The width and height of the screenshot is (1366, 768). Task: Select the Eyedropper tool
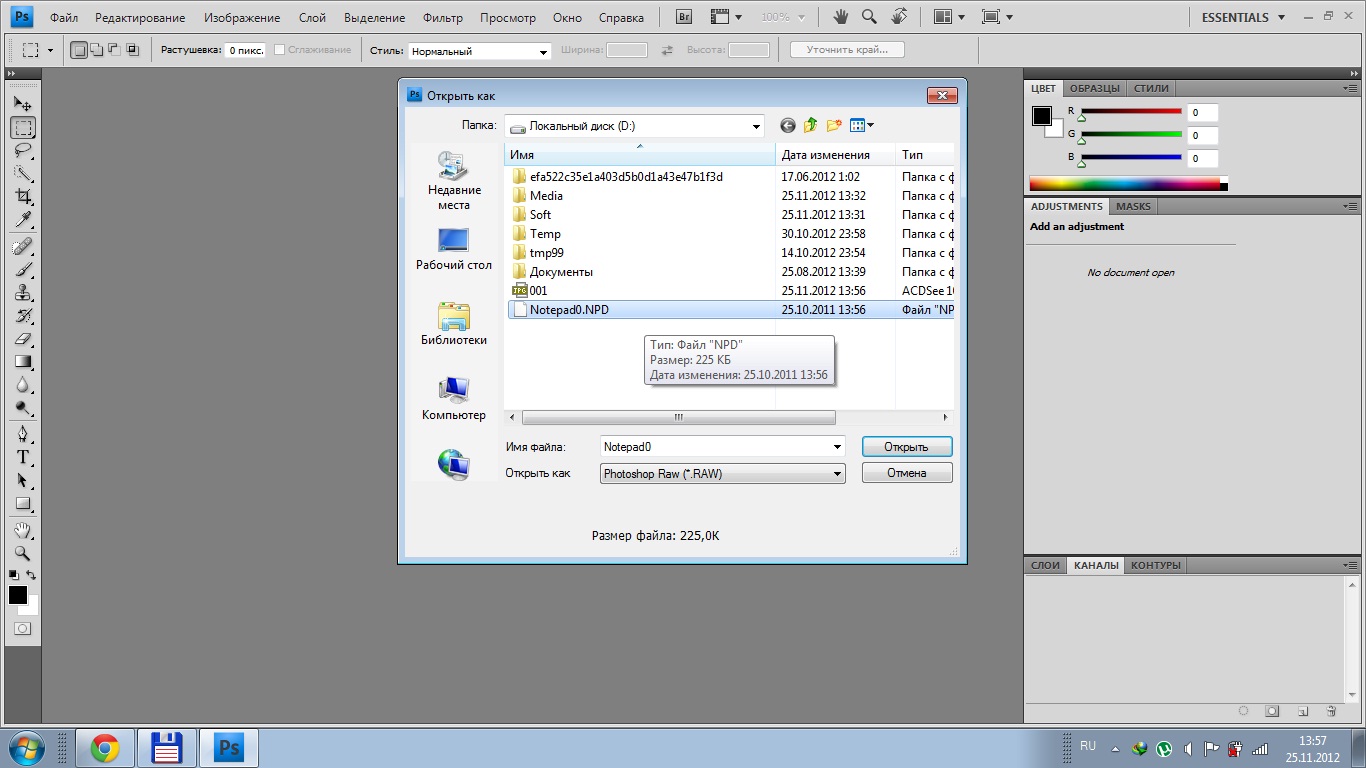(x=23, y=220)
